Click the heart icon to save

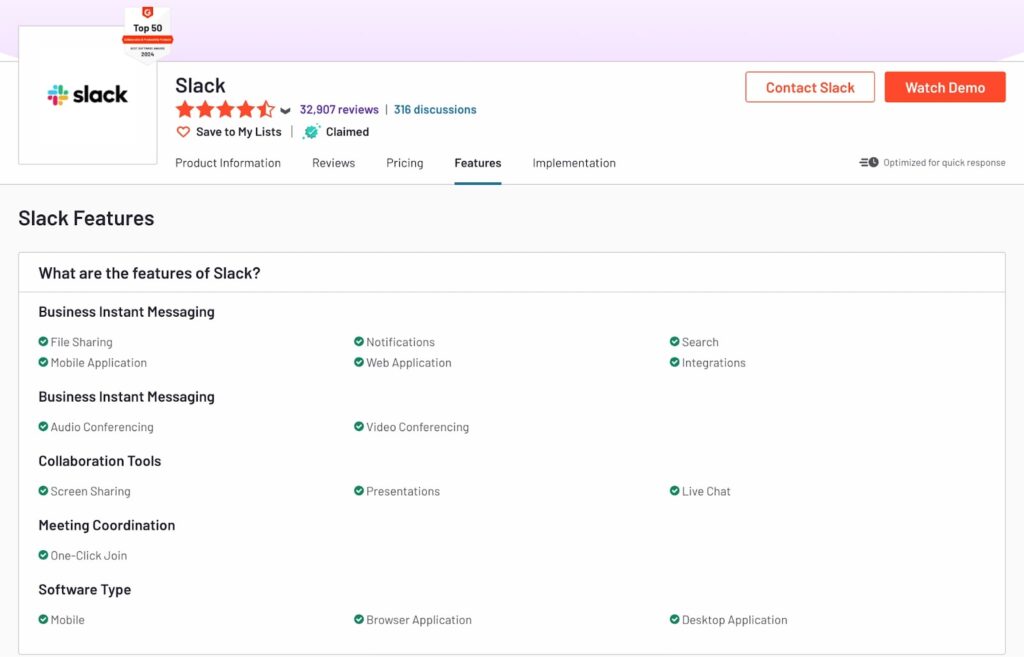(x=183, y=132)
